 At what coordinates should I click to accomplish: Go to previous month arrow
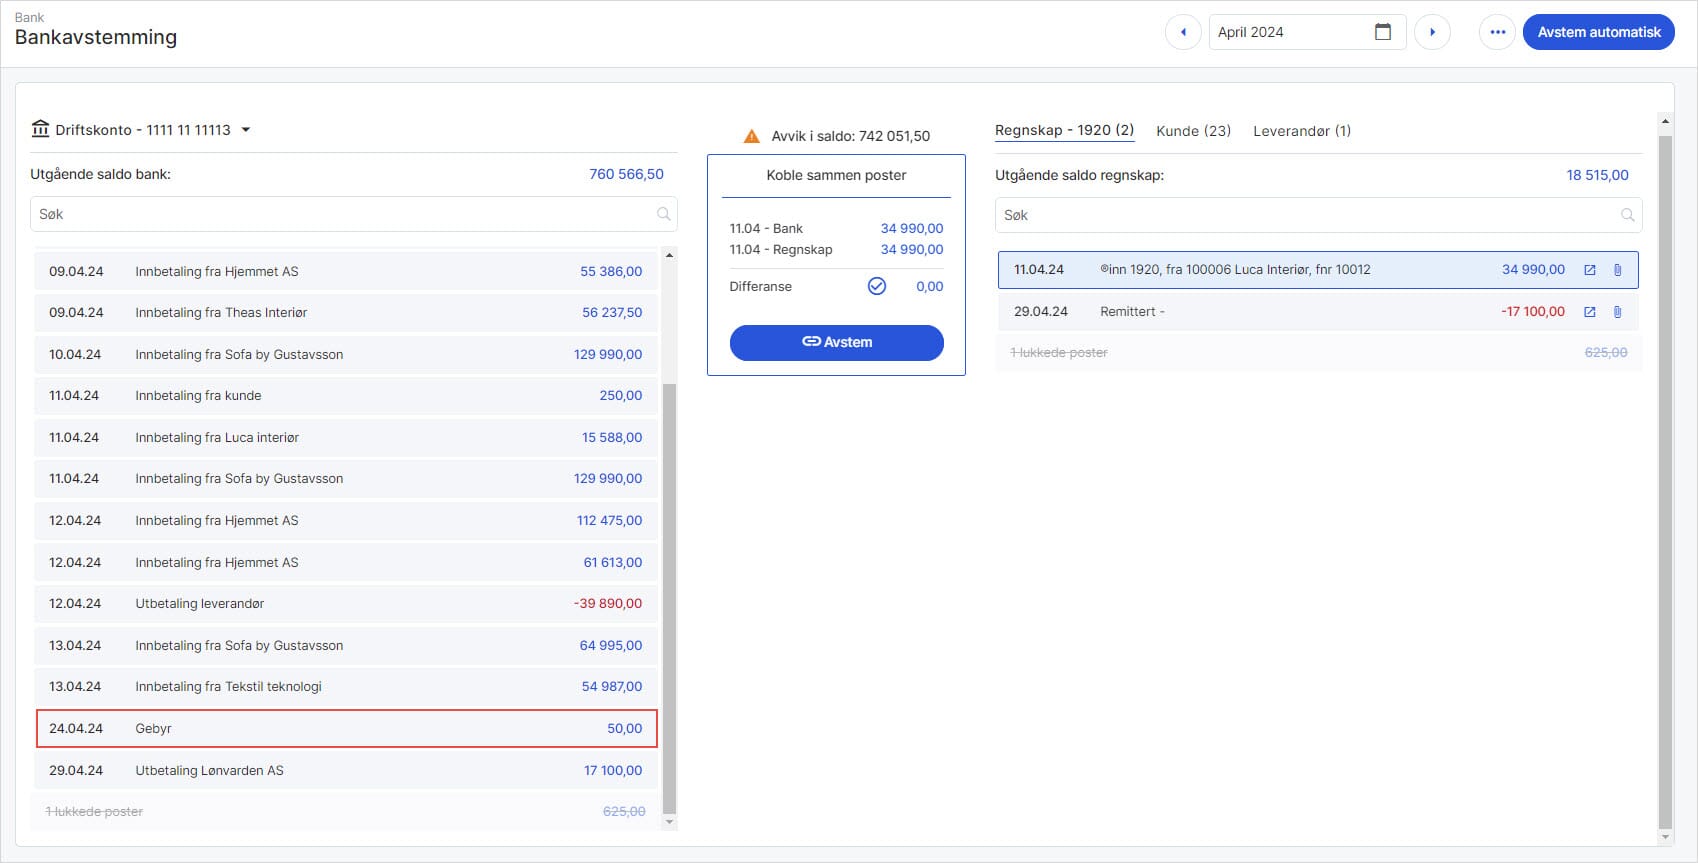(x=1183, y=32)
